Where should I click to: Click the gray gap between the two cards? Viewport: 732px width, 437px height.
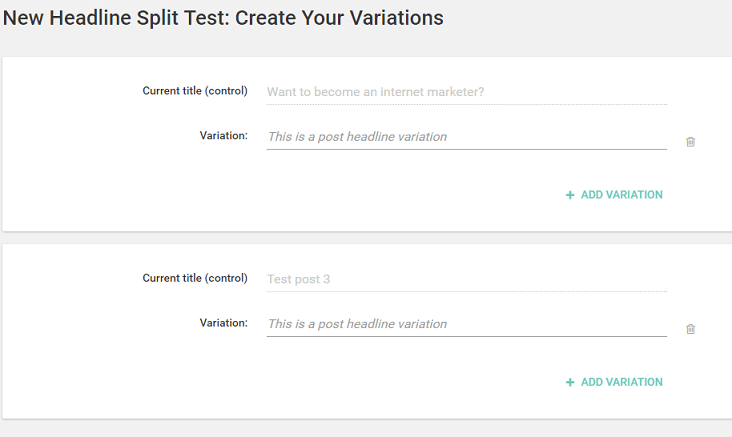pyautogui.click(x=366, y=238)
